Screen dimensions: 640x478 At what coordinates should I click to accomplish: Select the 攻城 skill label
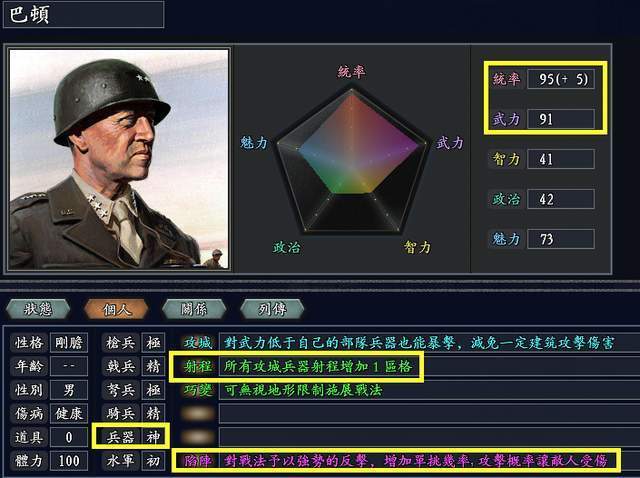(197, 343)
